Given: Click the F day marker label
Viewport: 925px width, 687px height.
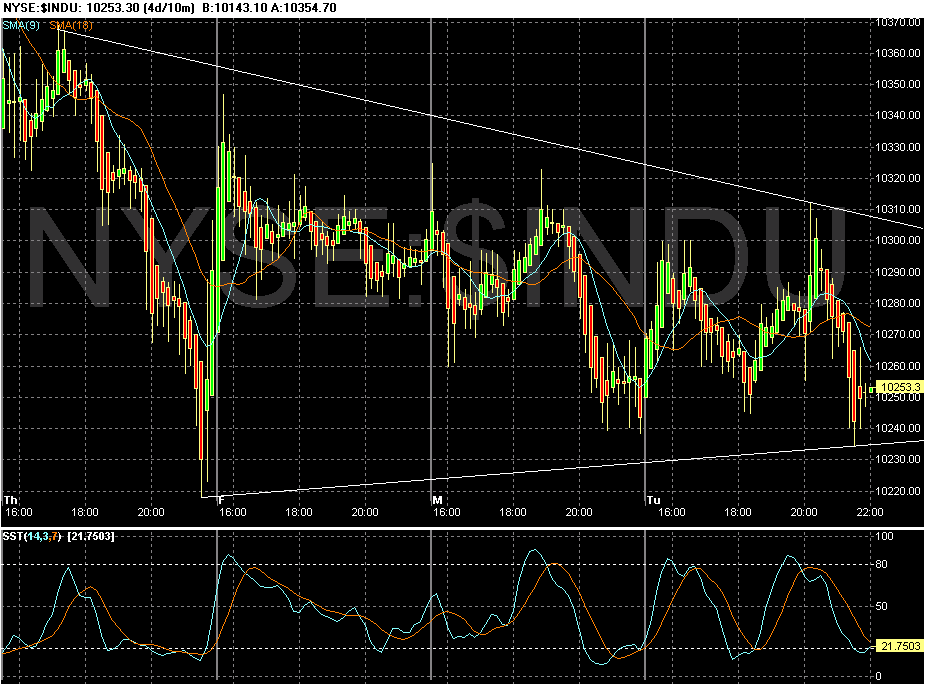Looking at the screenshot, I should pos(222,500).
